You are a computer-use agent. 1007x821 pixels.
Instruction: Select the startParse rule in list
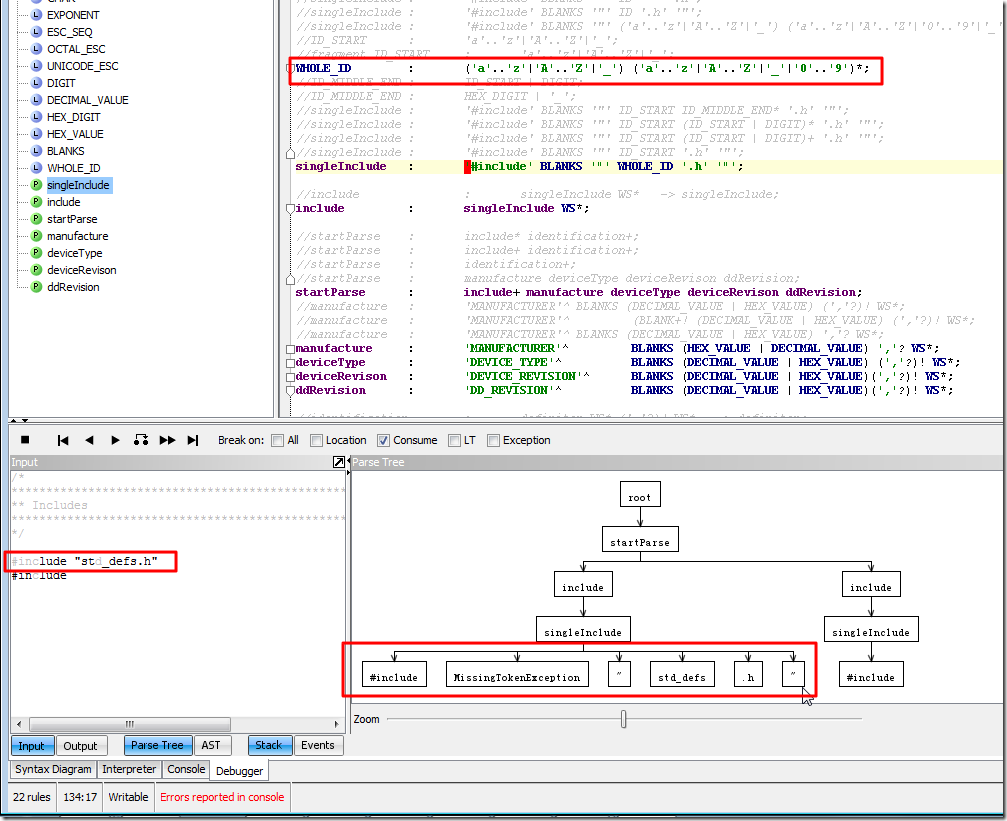click(x=72, y=219)
